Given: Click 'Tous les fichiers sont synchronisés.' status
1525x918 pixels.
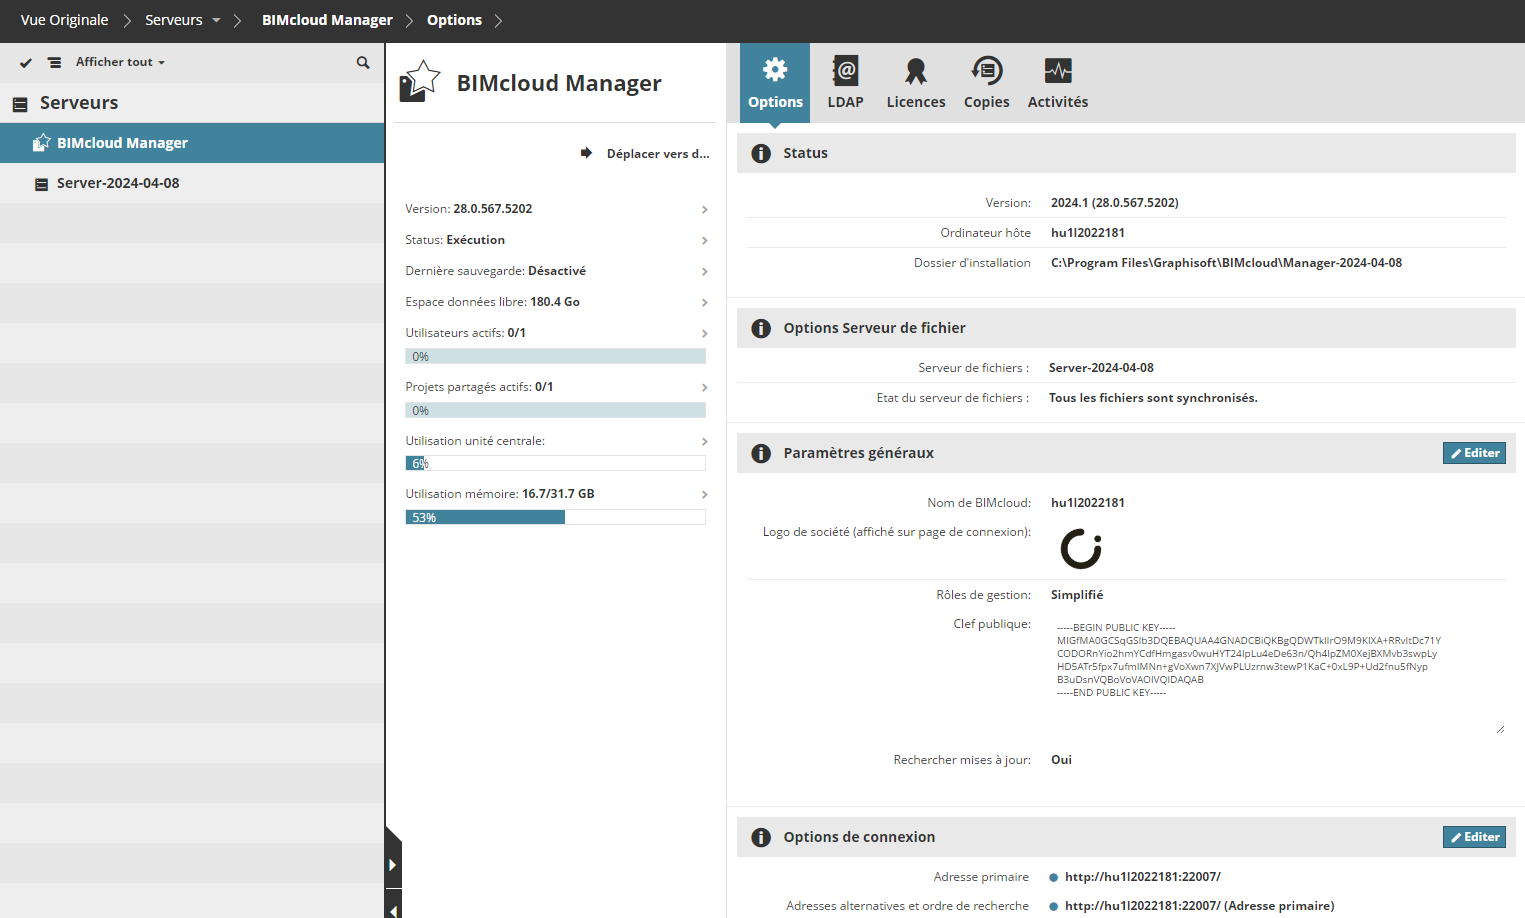Looking at the screenshot, I should (1153, 398).
